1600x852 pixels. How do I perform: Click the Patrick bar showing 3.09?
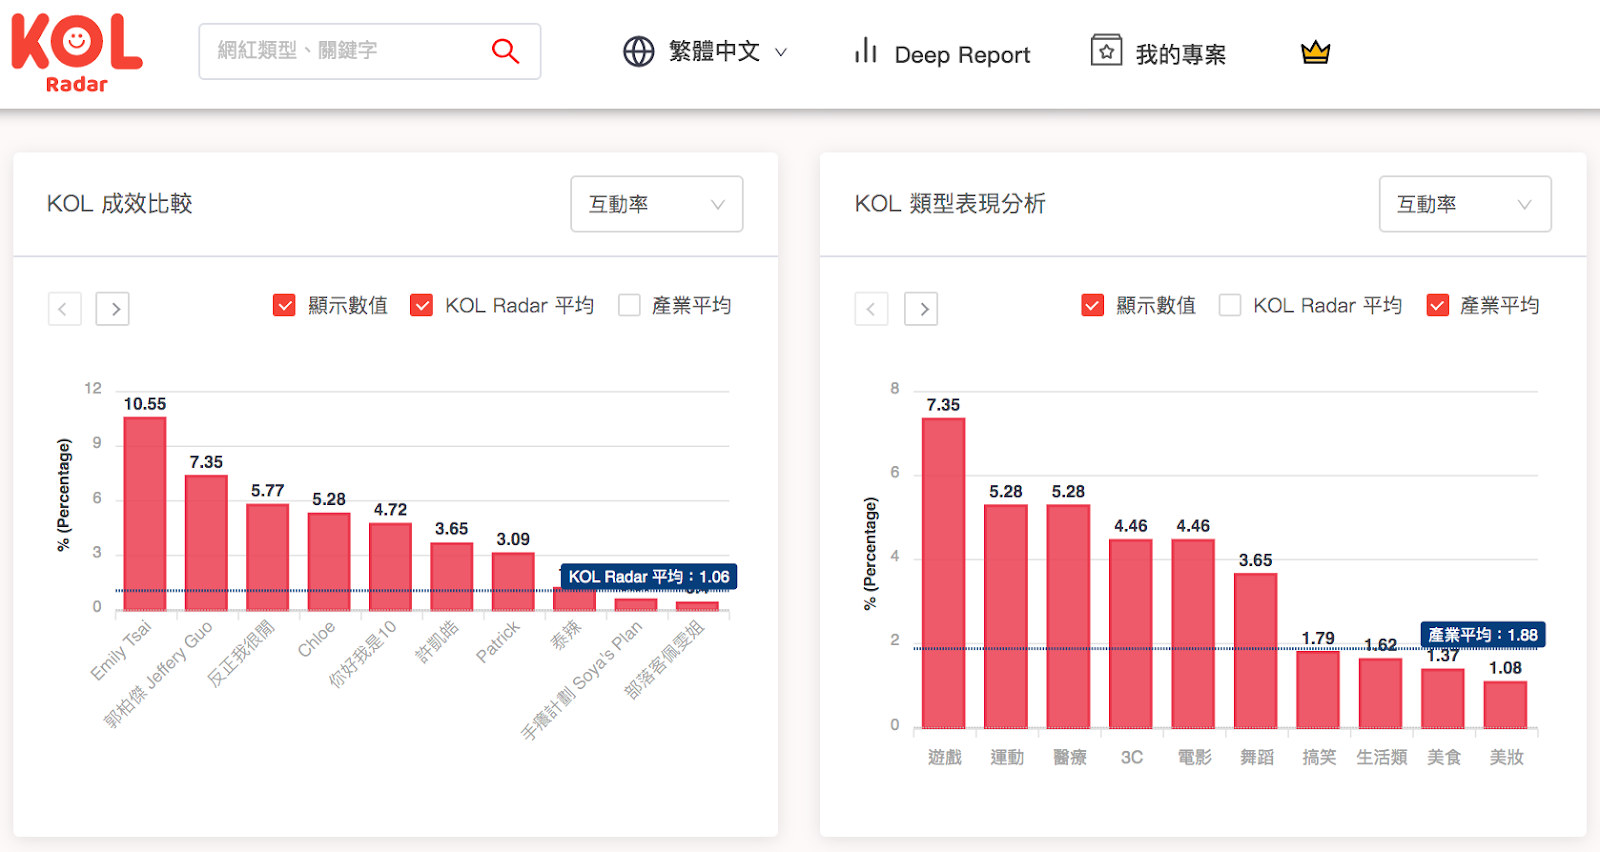coord(513,582)
